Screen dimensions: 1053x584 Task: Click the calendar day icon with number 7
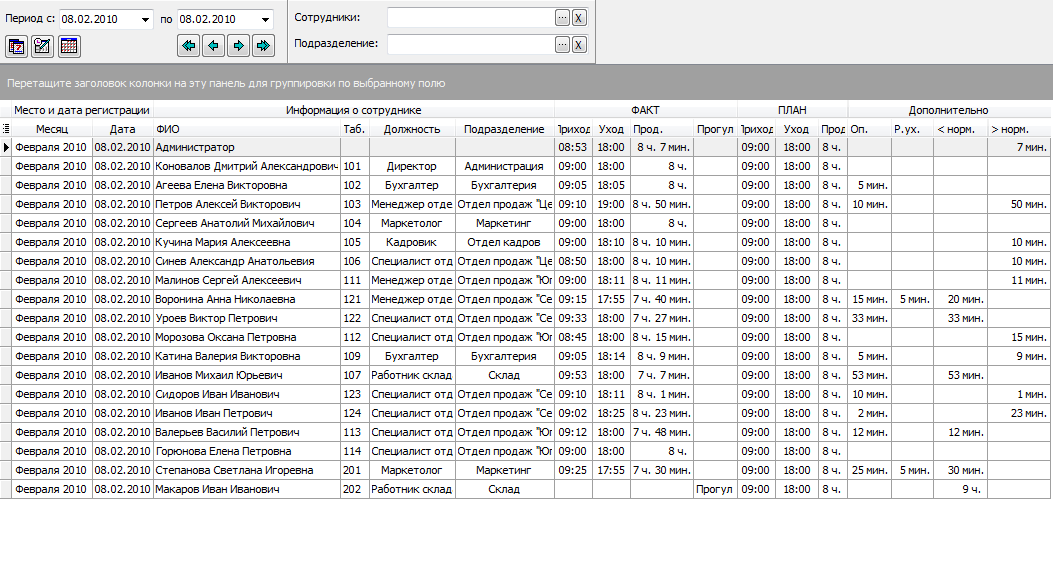pos(17,46)
